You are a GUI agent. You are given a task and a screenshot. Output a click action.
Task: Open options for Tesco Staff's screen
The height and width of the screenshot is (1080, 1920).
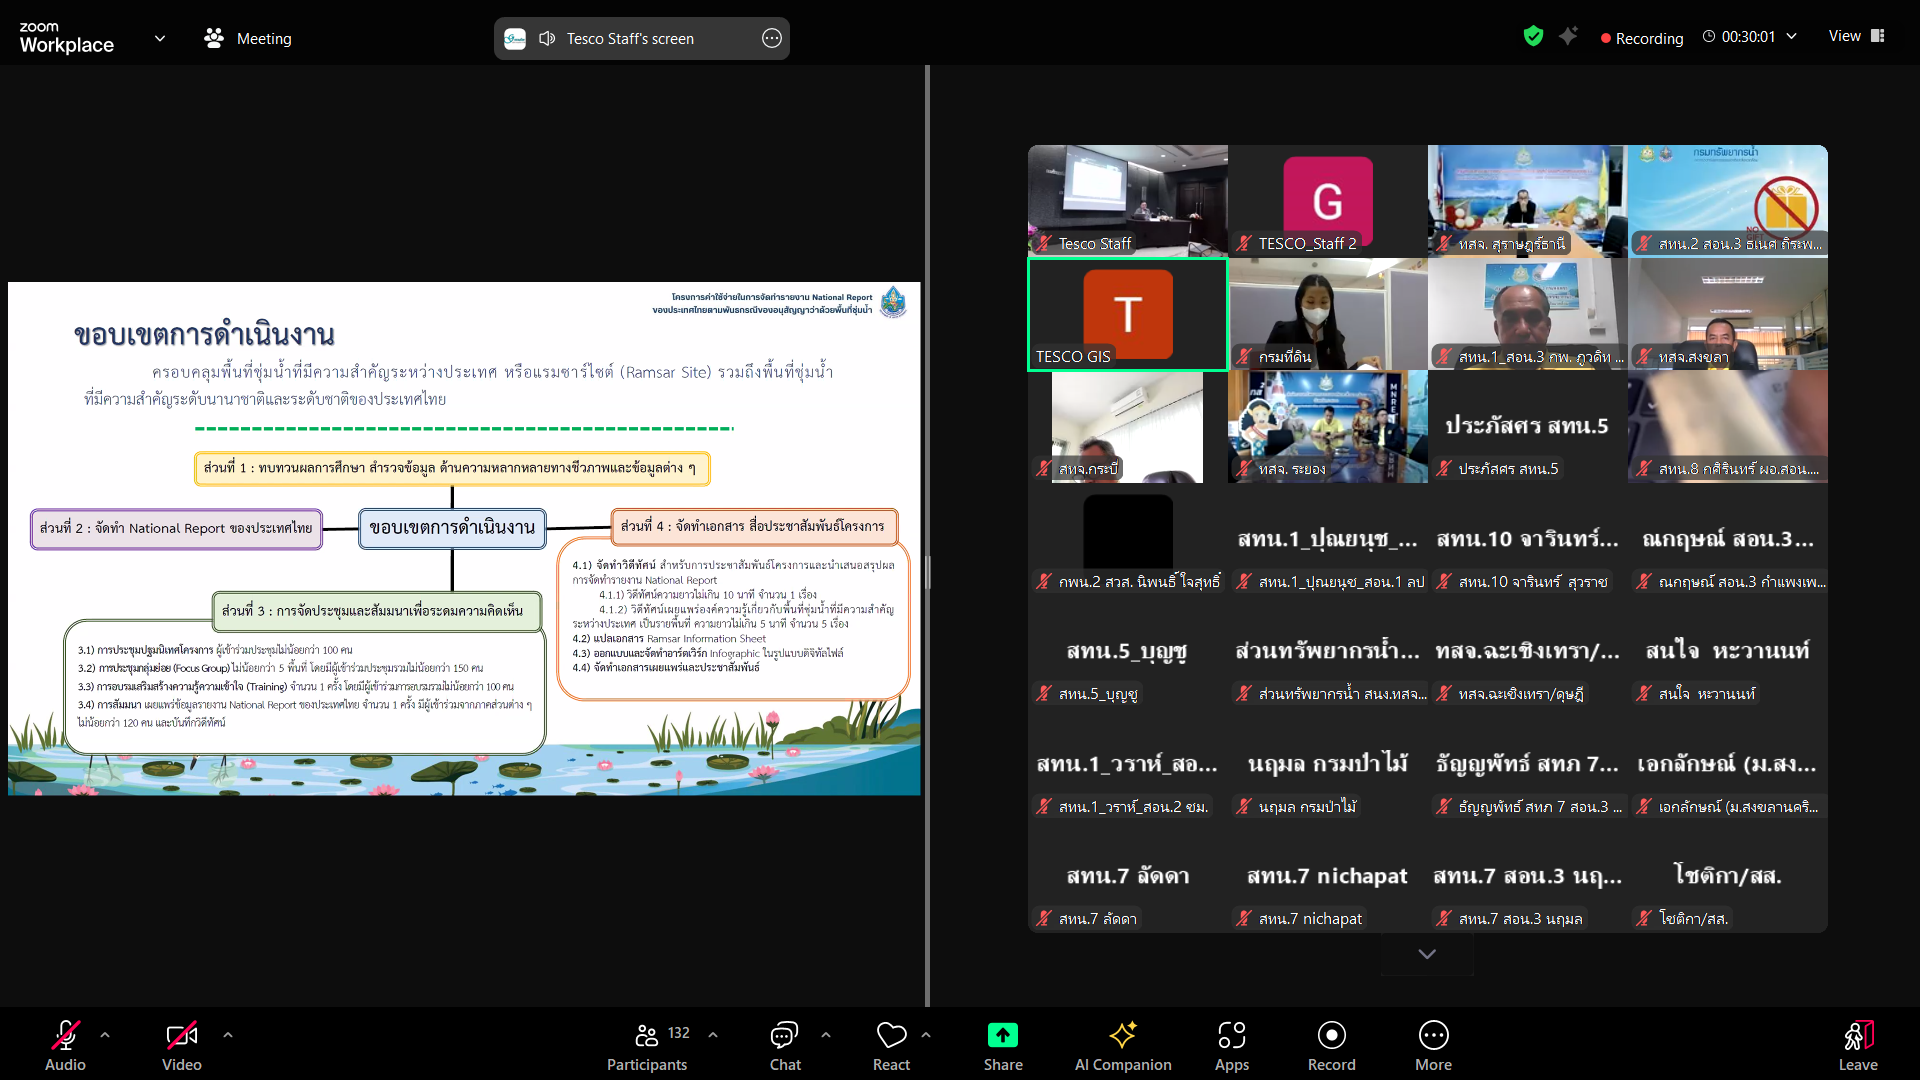tap(771, 39)
